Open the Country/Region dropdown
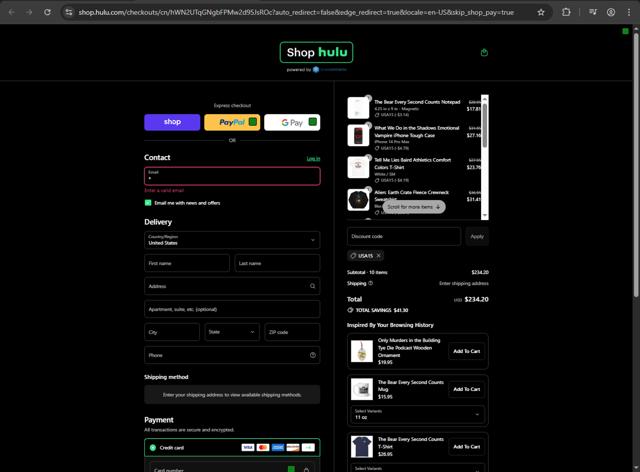This screenshot has height=472, width=640. click(232, 240)
